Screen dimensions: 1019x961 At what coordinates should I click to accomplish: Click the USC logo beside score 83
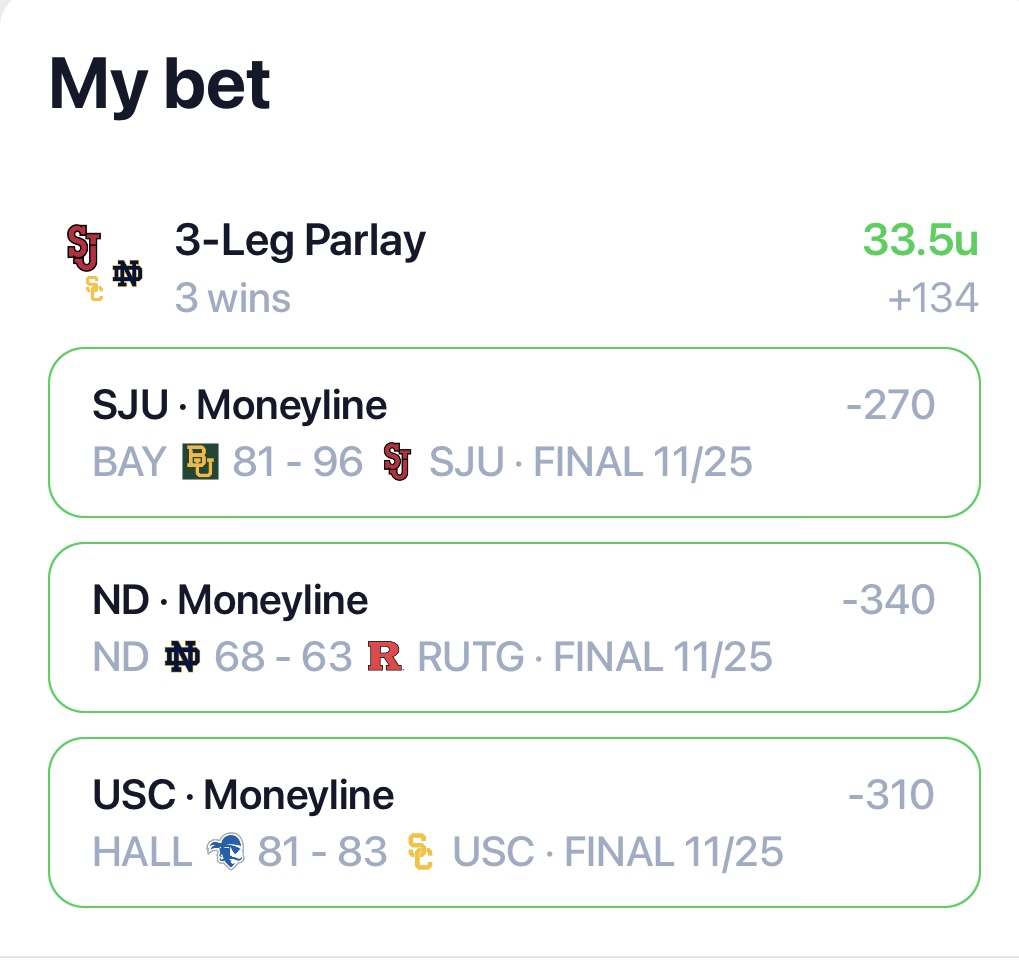(x=421, y=852)
